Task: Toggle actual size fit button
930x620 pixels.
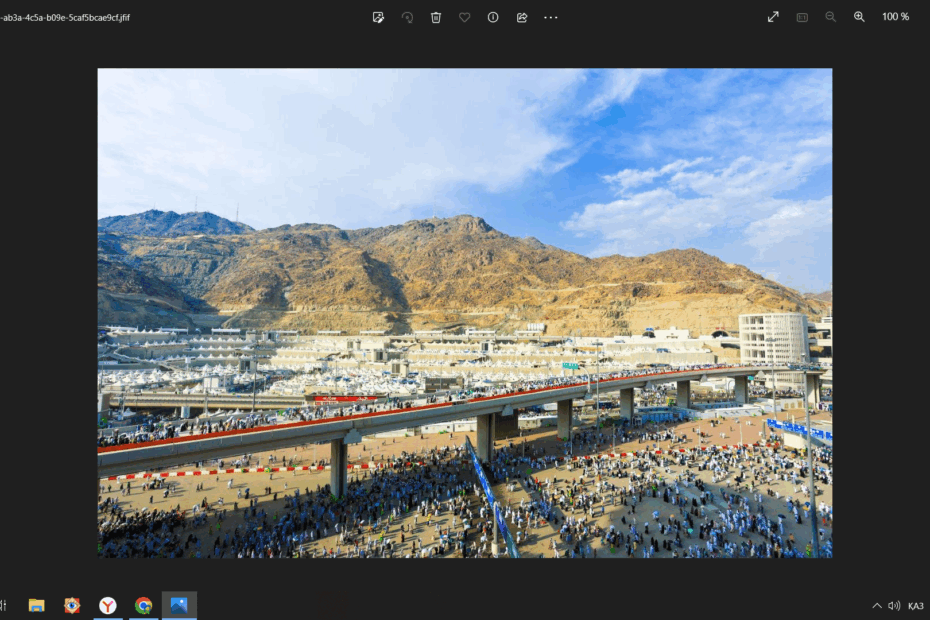Action: [802, 17]
